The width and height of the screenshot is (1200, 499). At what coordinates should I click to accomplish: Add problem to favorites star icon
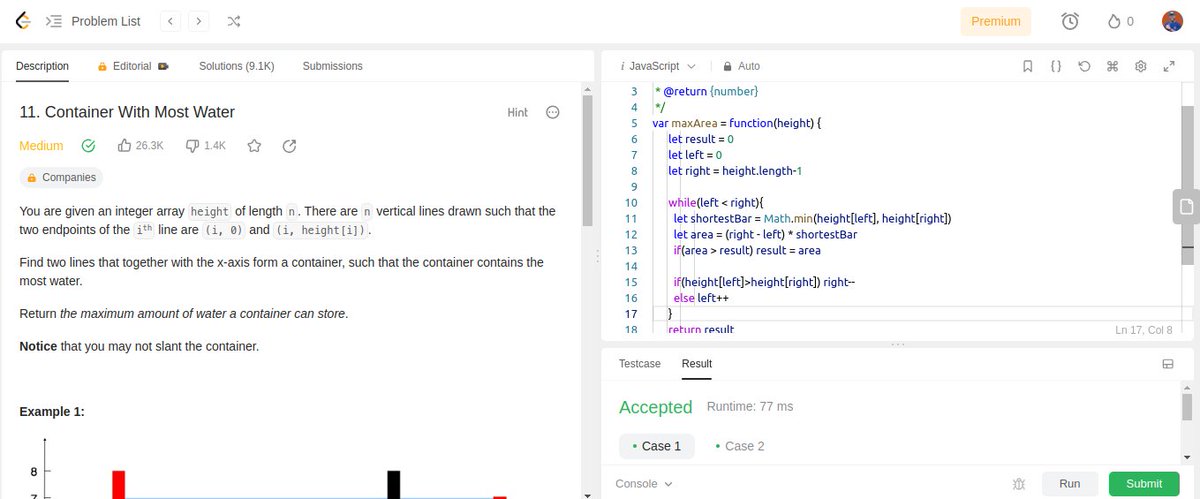point(254,146)
